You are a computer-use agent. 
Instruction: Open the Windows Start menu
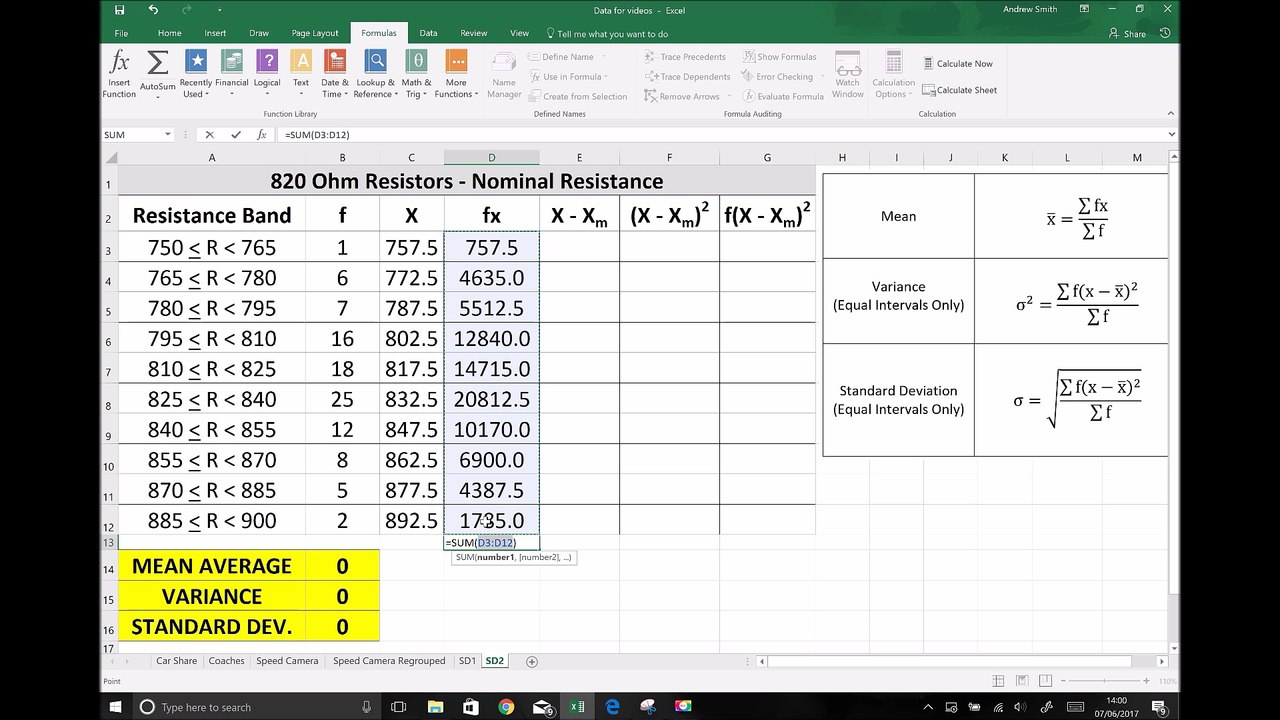click(x=115, y=707)
